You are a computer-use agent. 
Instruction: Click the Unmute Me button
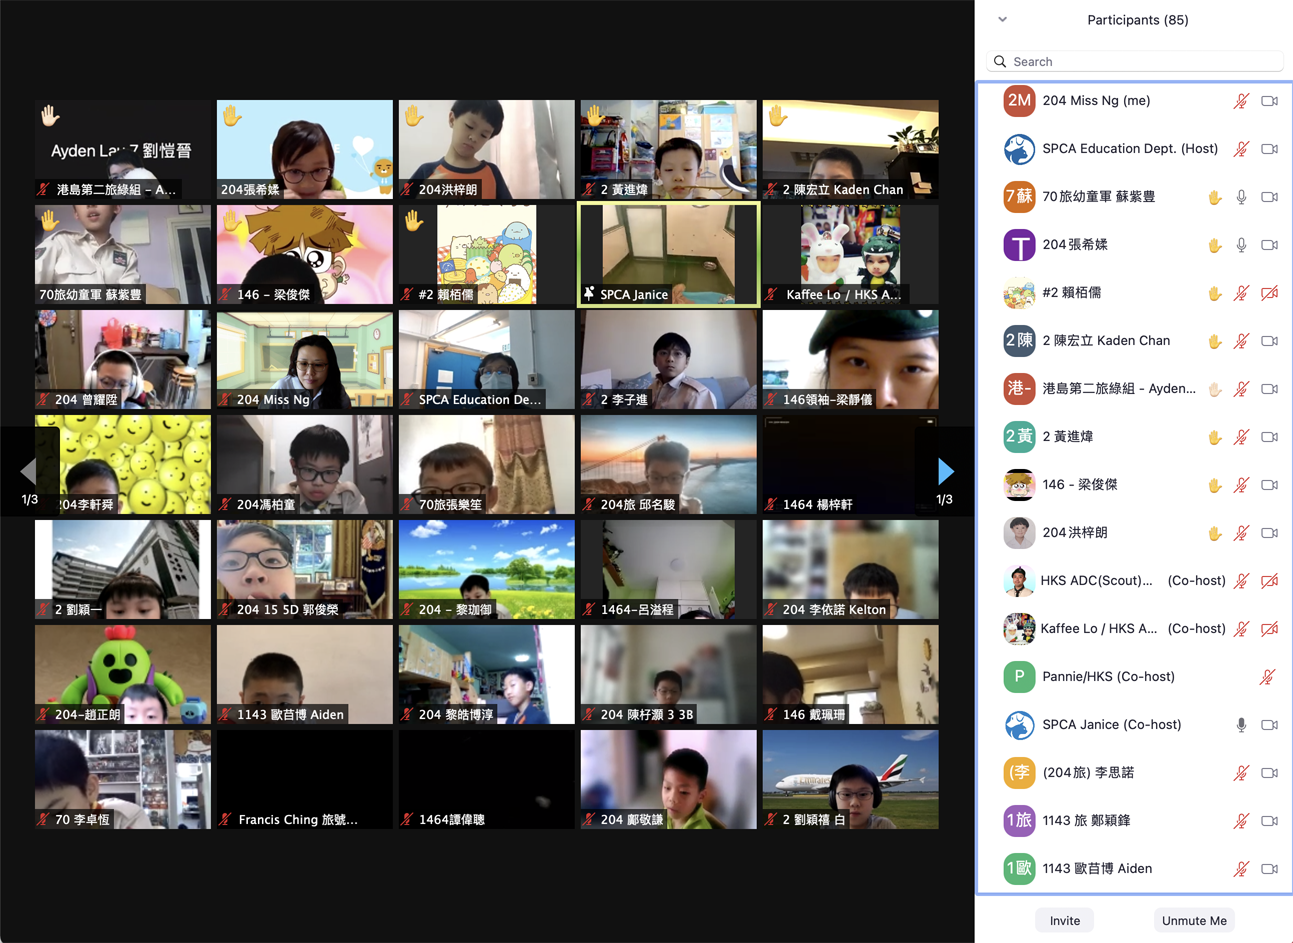(x=1193, y=920)
